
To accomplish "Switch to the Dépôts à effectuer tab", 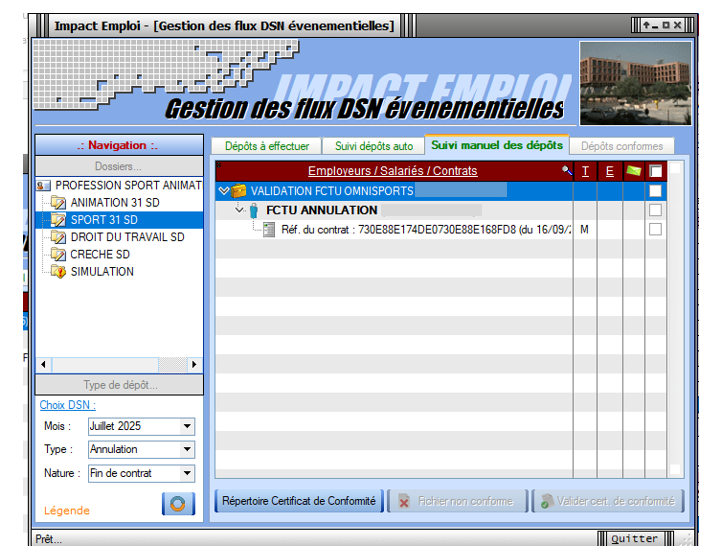I will 266,146.
